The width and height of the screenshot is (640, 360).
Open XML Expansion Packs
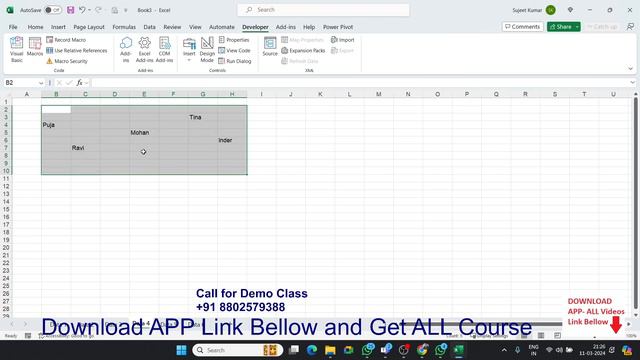click(x=303, y=50)
